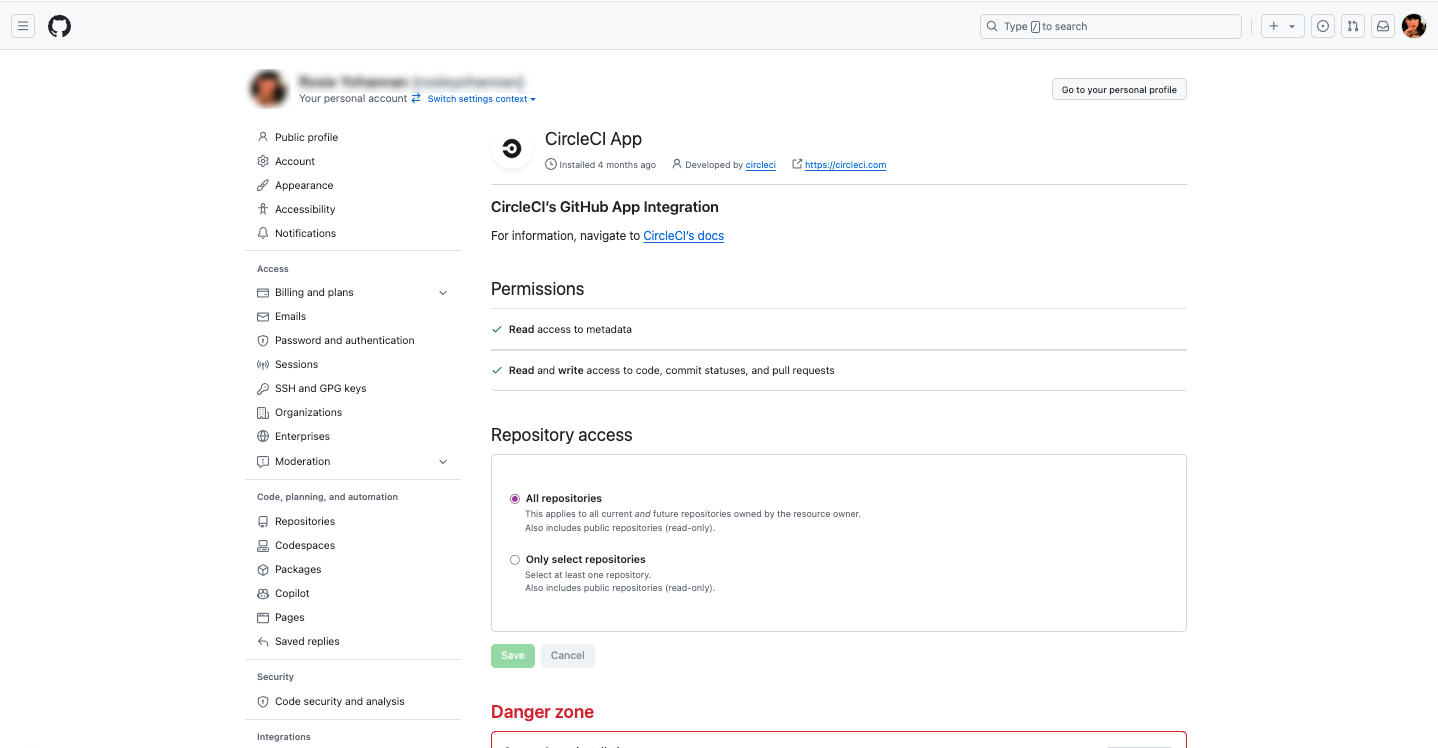Open the issues icon in header

[x=1323, y=27]
